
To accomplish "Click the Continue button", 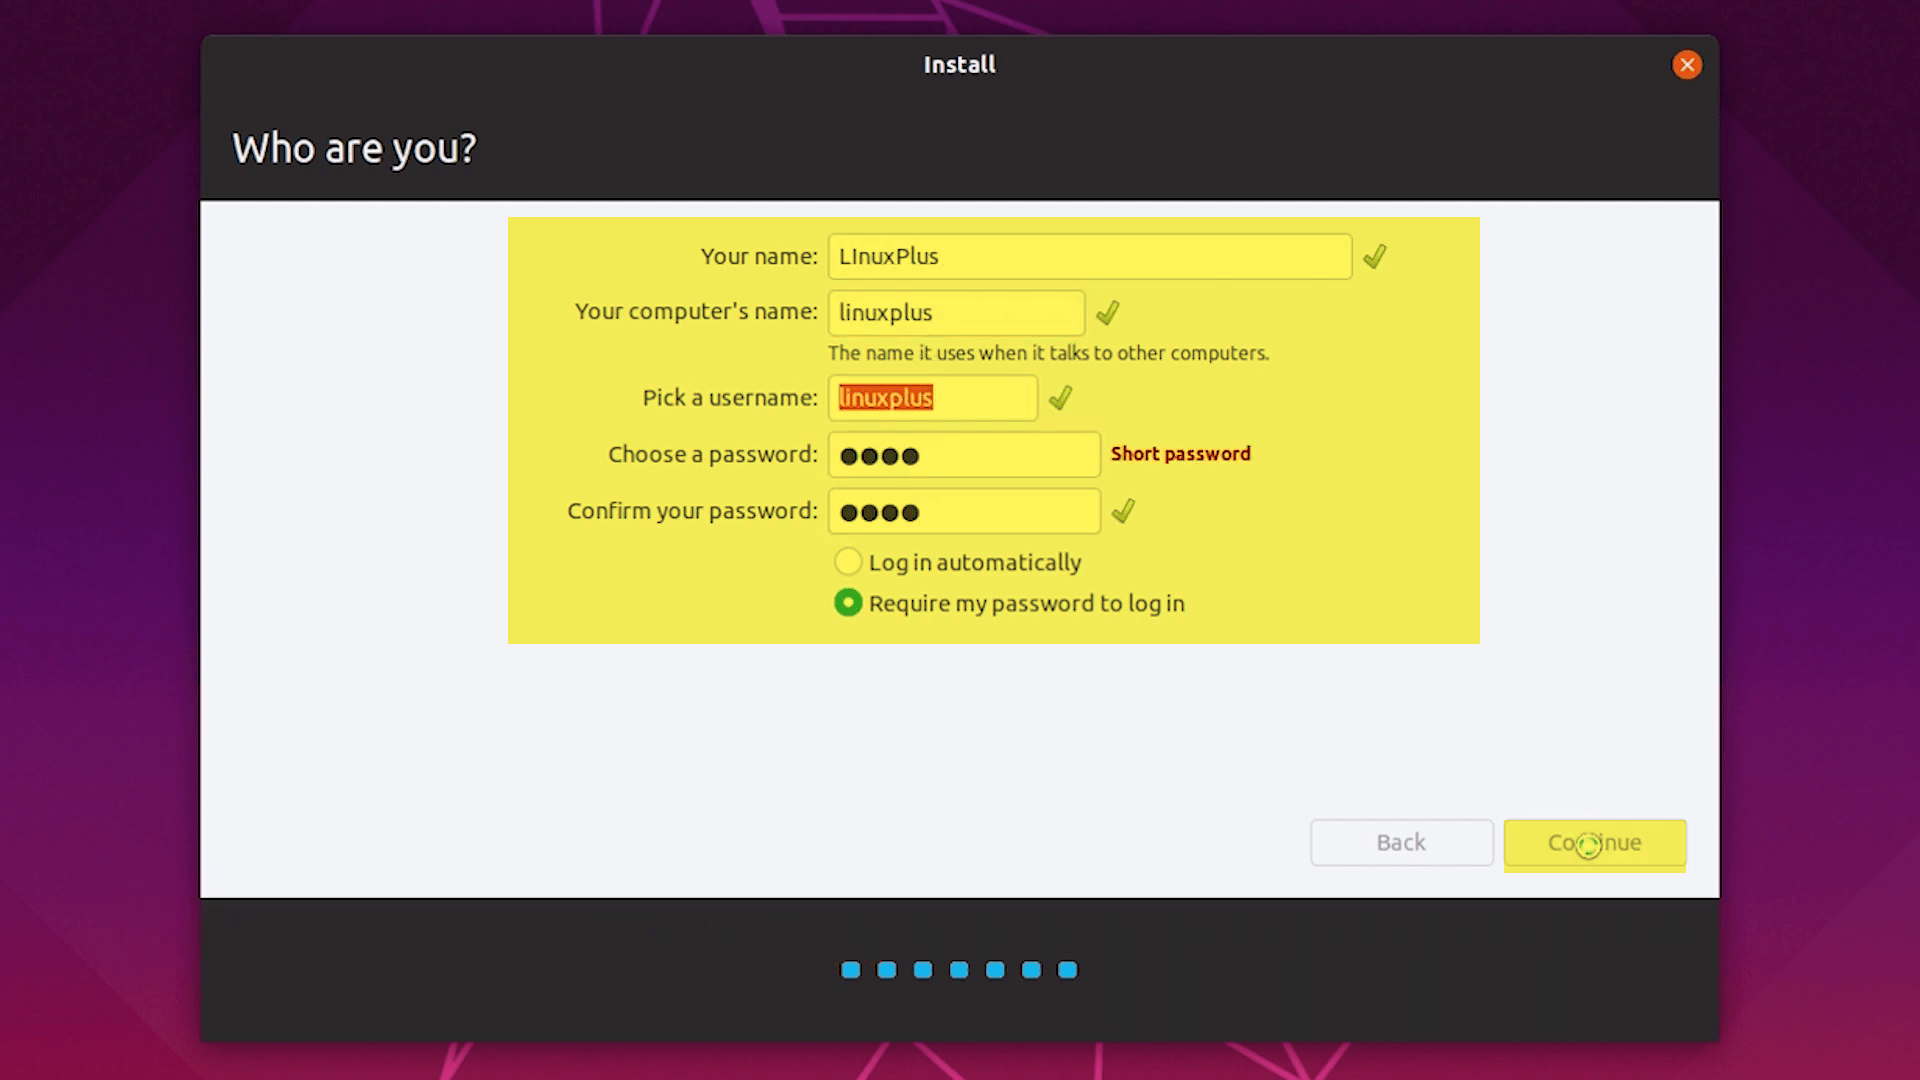I will click(x=1594, y=841).
